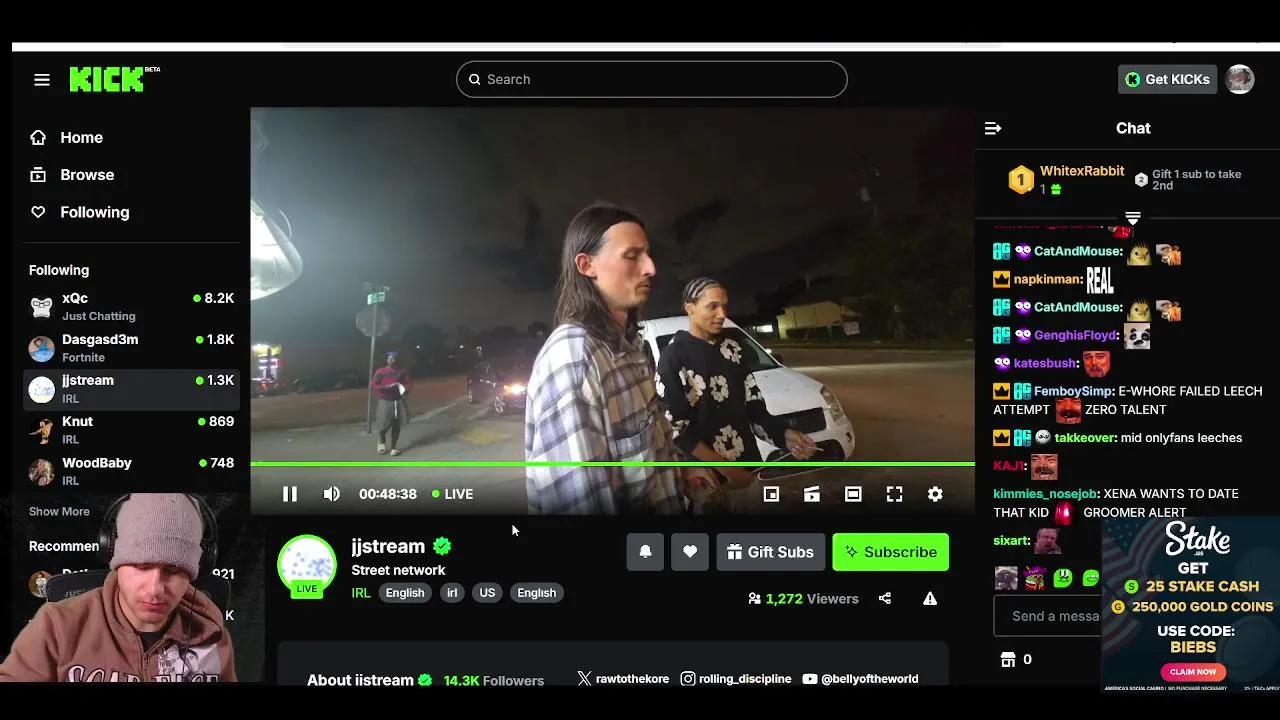This screenshot has width=1280, height=720.
Task: Click GenghisFloyd username in chat
Action: pyautogui.click(x=1075, y=335)
